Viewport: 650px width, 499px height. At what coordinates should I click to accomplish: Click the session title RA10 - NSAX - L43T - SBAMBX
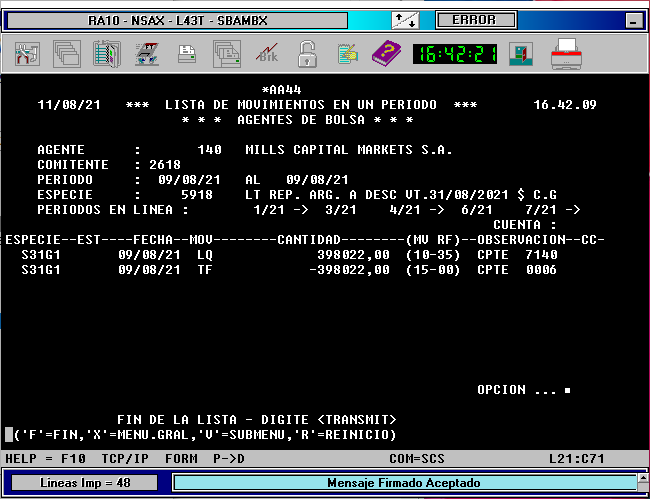click(x=177, y=20)
